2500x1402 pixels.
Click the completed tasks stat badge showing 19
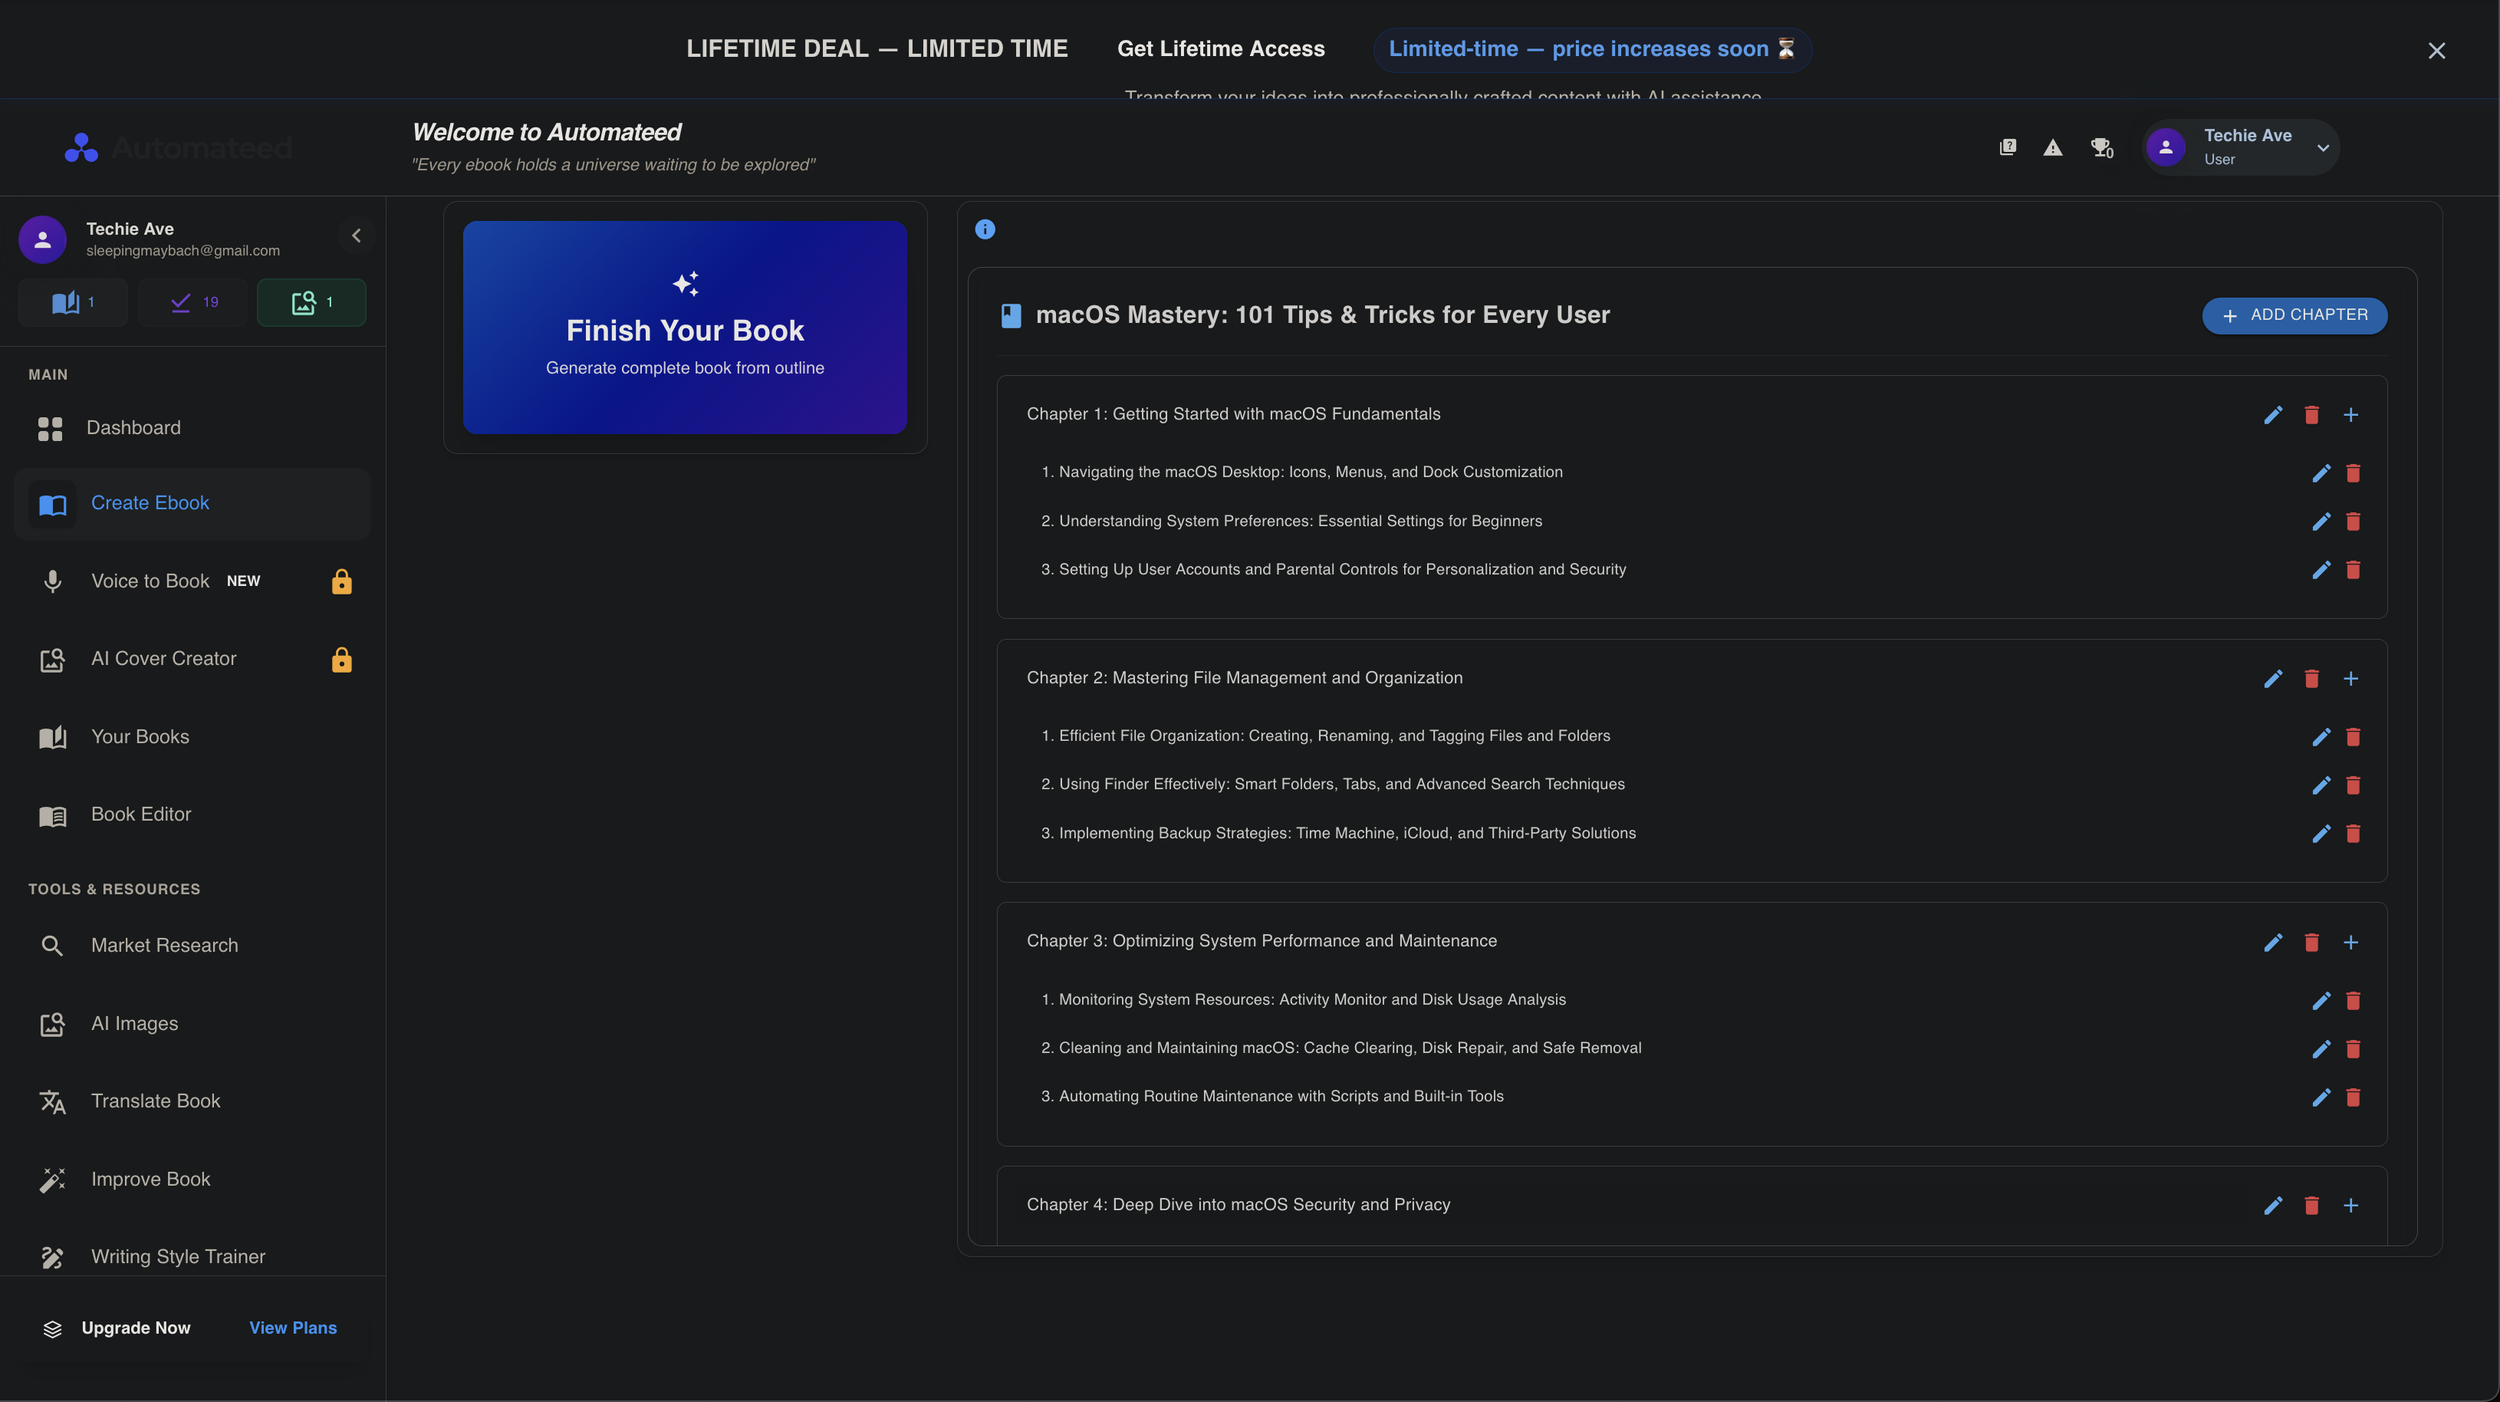coord(193,302)
